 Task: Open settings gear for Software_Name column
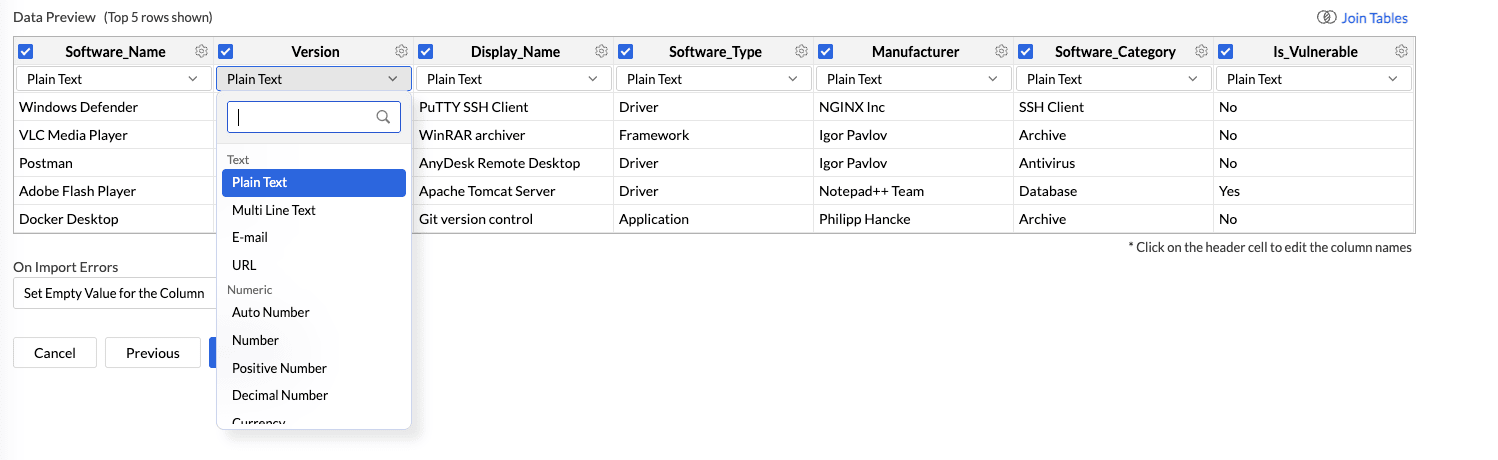click(201, 52)
